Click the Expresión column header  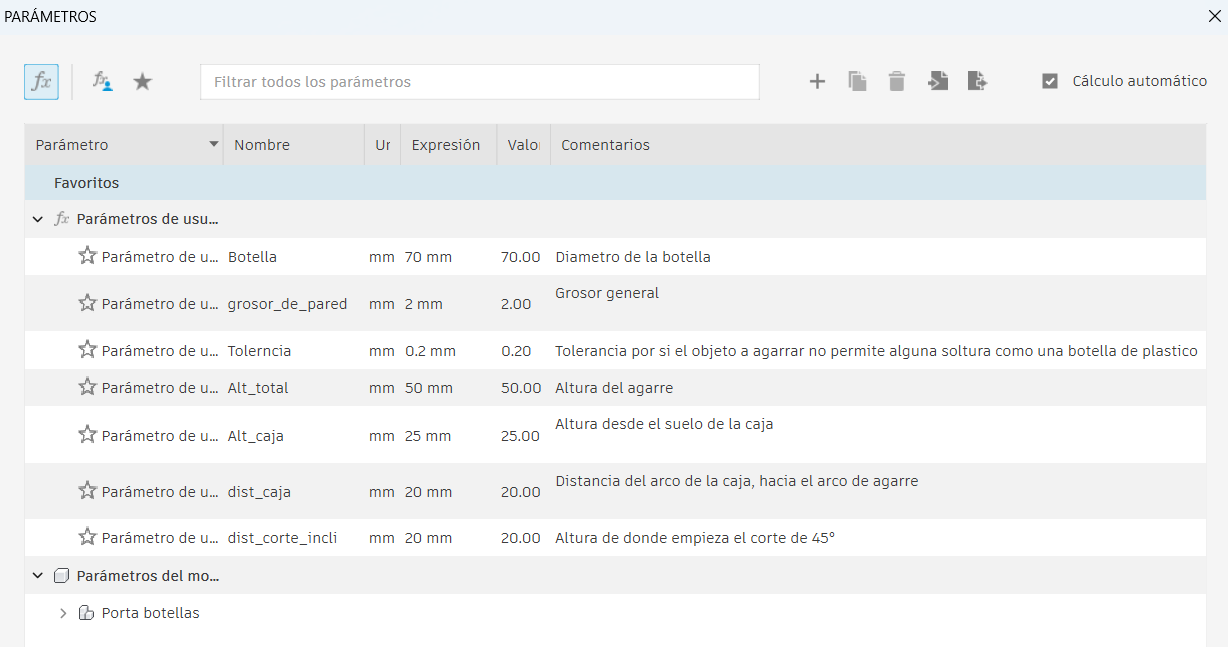[448, 145]
